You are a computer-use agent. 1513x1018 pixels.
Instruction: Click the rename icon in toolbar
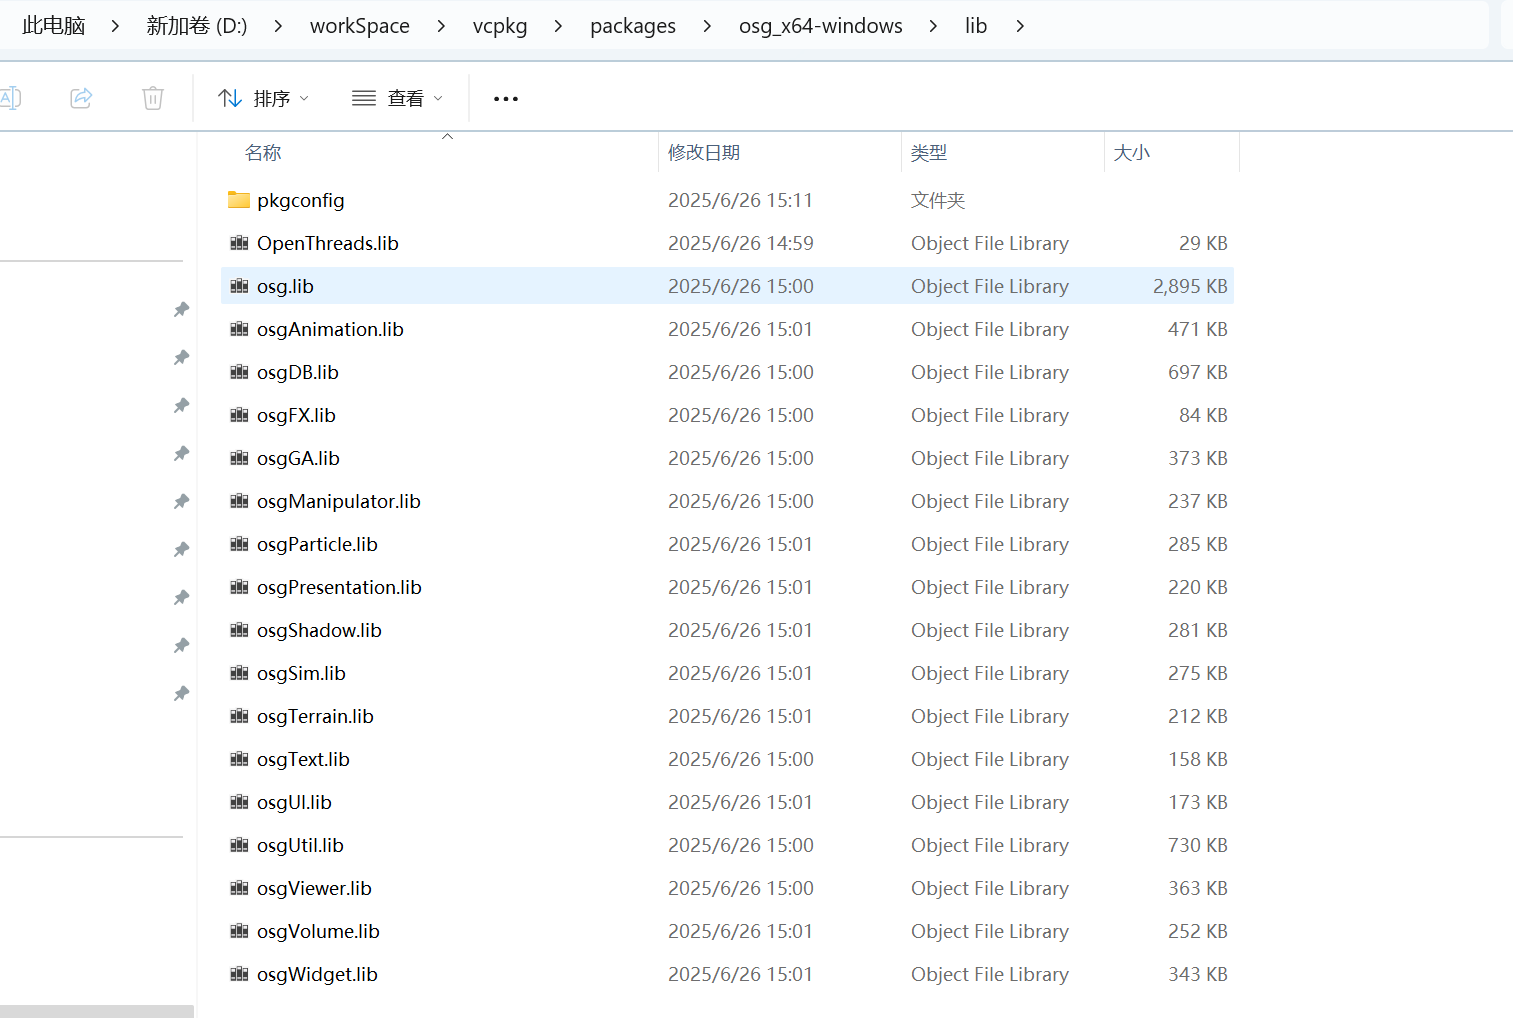point(10,98)
